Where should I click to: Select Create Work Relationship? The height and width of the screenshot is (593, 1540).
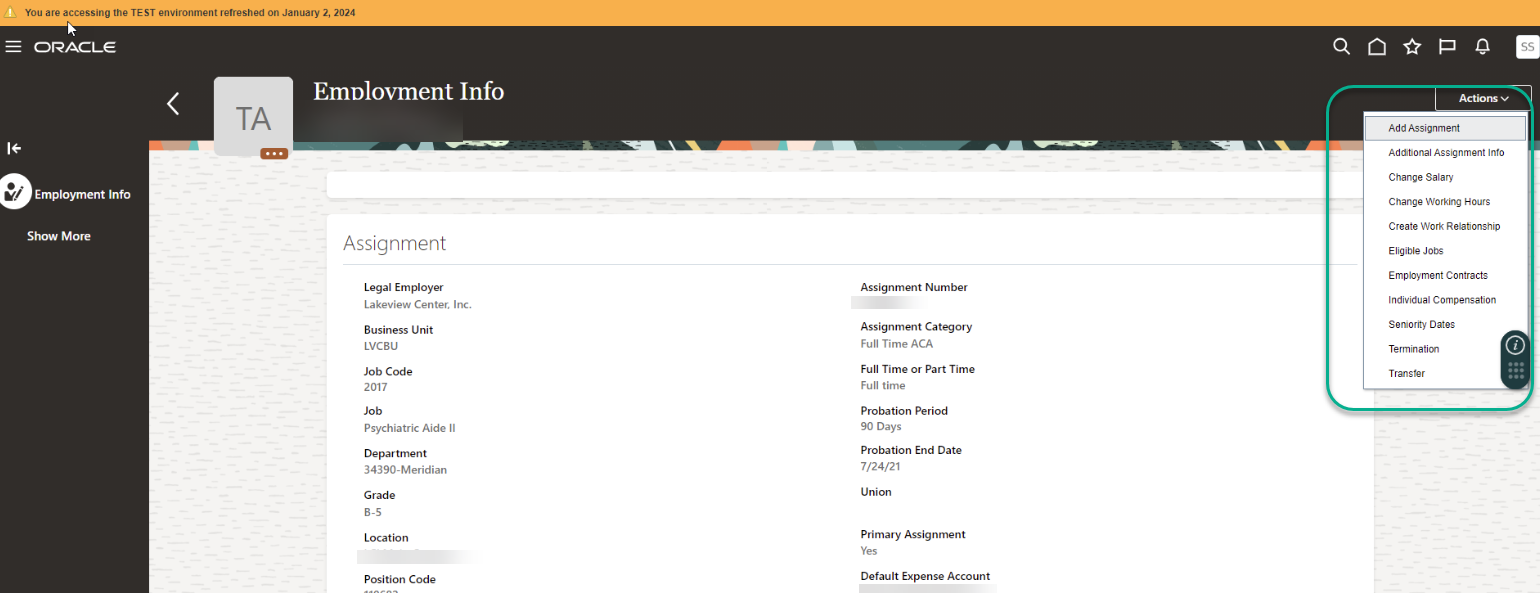1445,226
